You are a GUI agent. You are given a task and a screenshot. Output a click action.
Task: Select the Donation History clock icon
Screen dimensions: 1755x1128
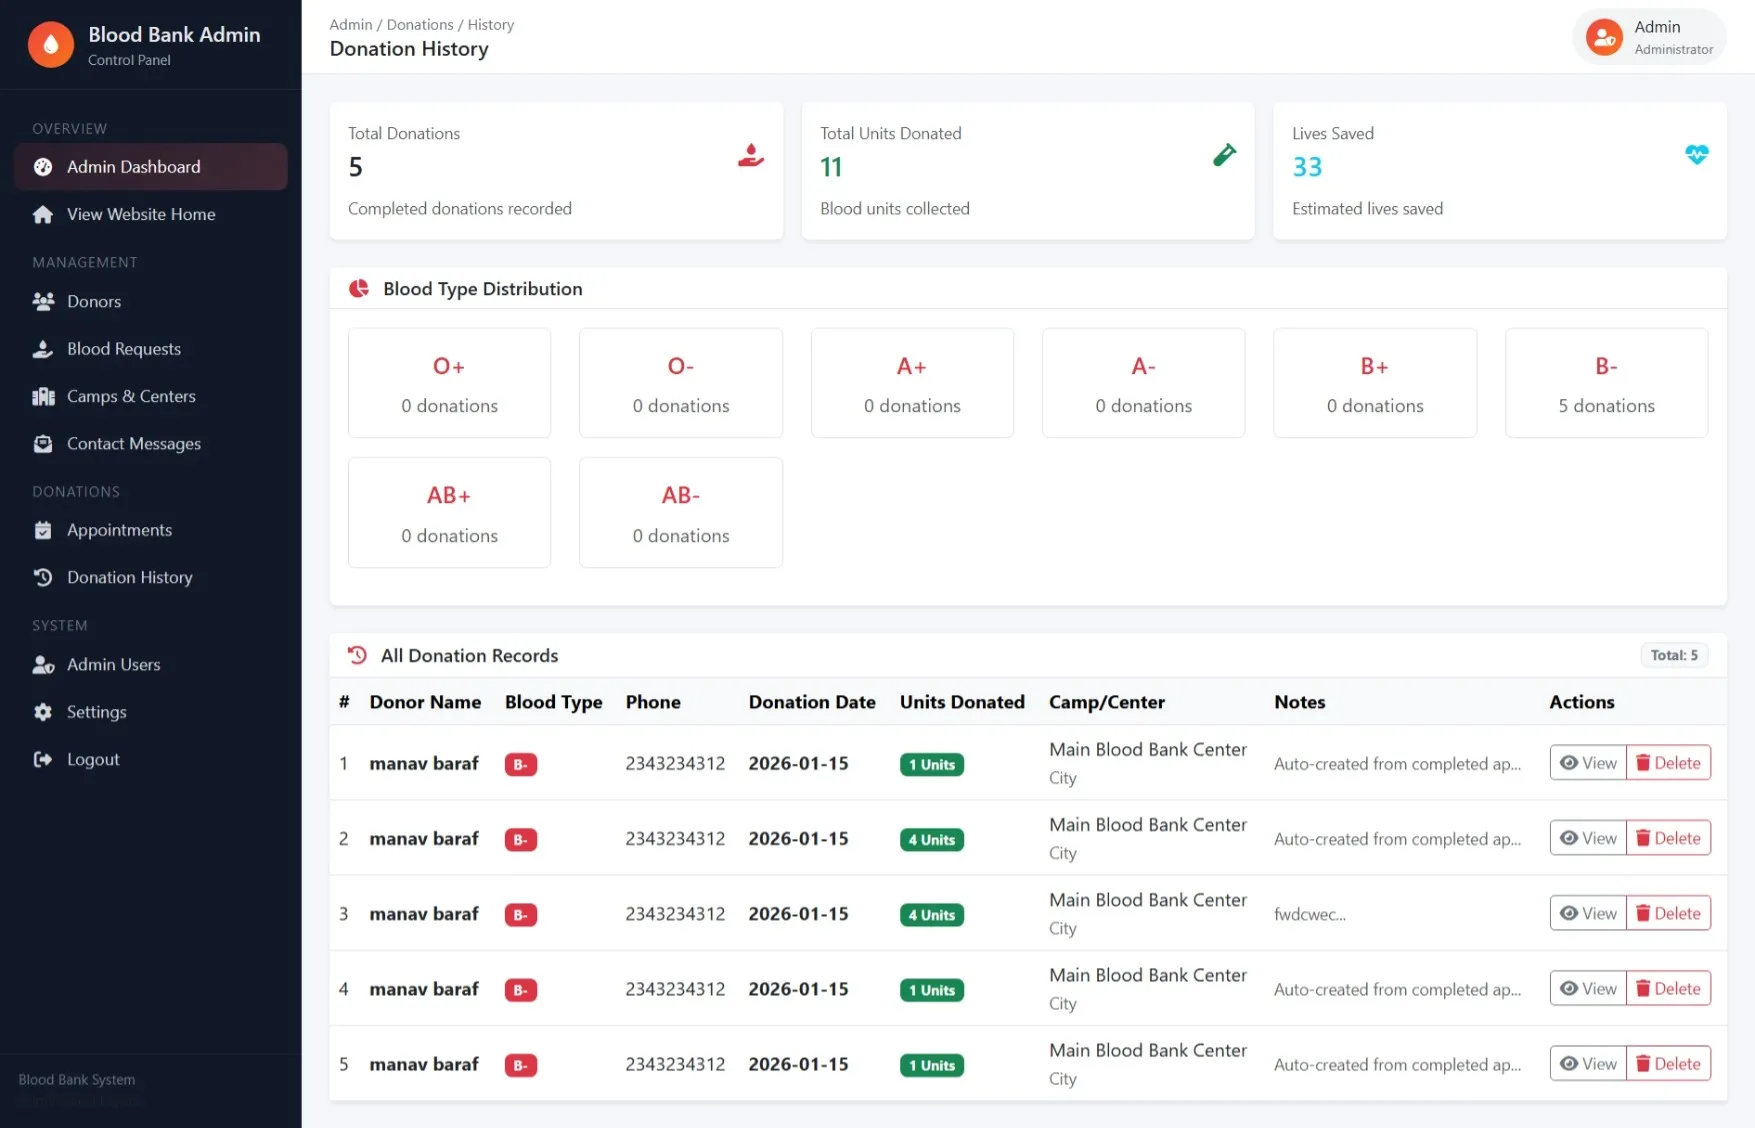(x=43, y=577)
